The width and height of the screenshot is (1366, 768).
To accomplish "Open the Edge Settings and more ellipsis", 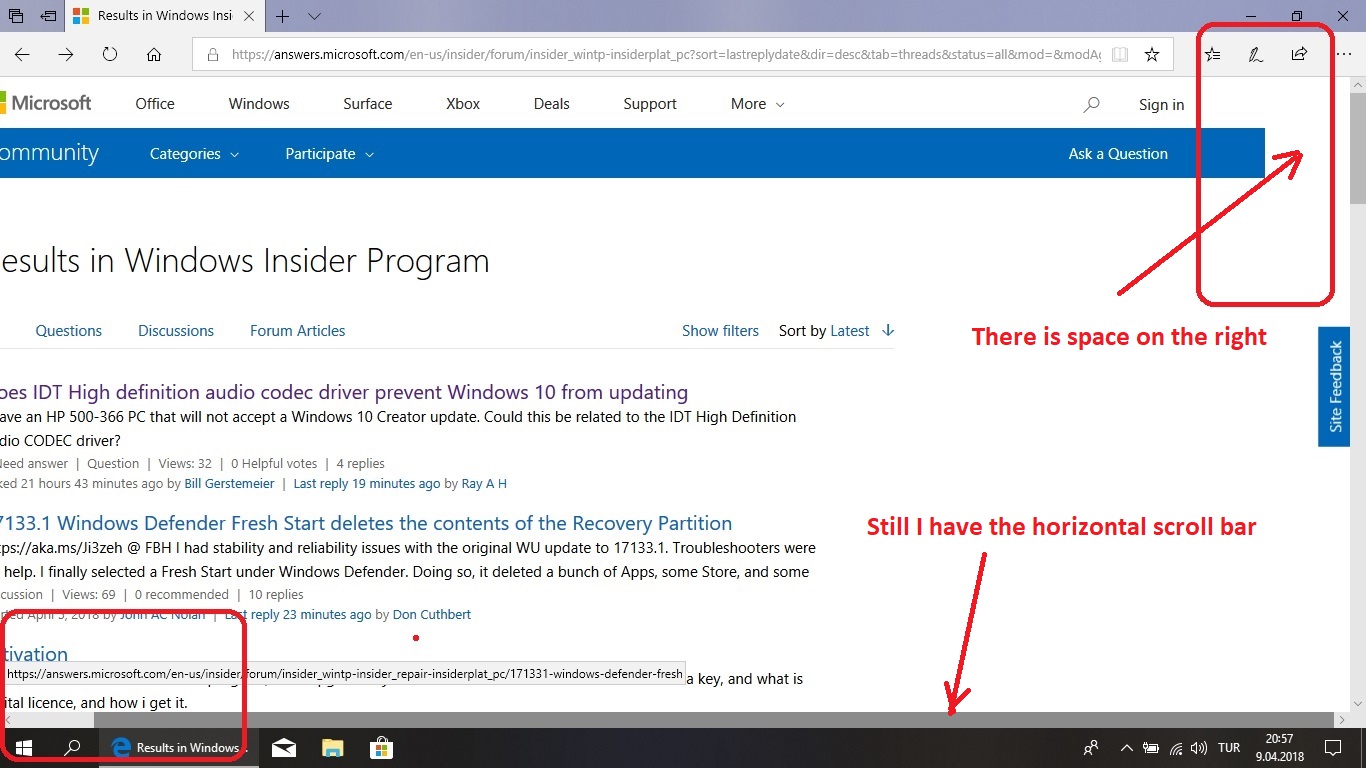I will 1343,55.
